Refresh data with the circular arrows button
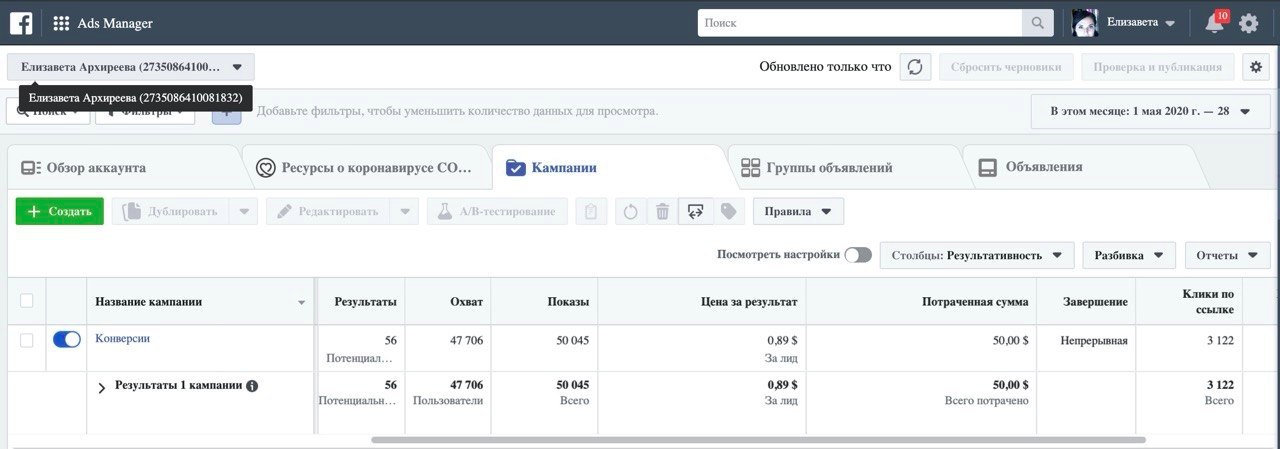 pos(915,67)
